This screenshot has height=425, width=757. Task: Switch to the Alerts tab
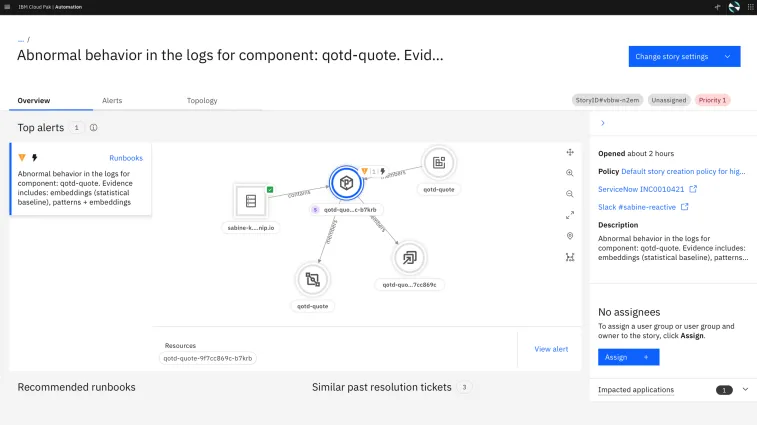tap(112, 101)
